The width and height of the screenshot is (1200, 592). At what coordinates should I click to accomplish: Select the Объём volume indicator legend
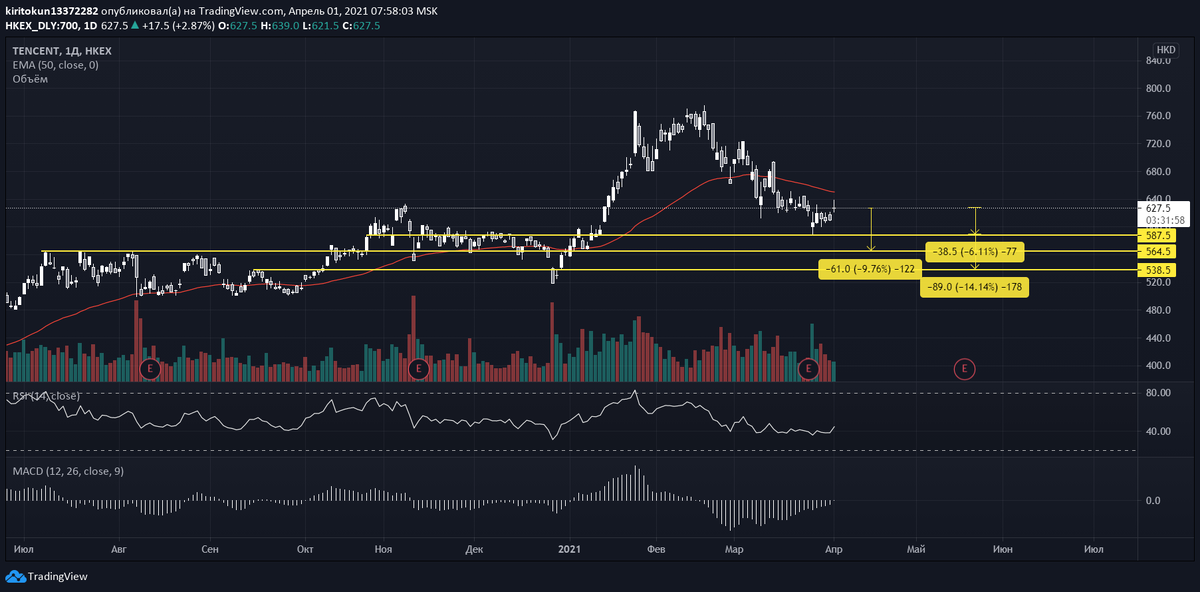coord(32,78)
